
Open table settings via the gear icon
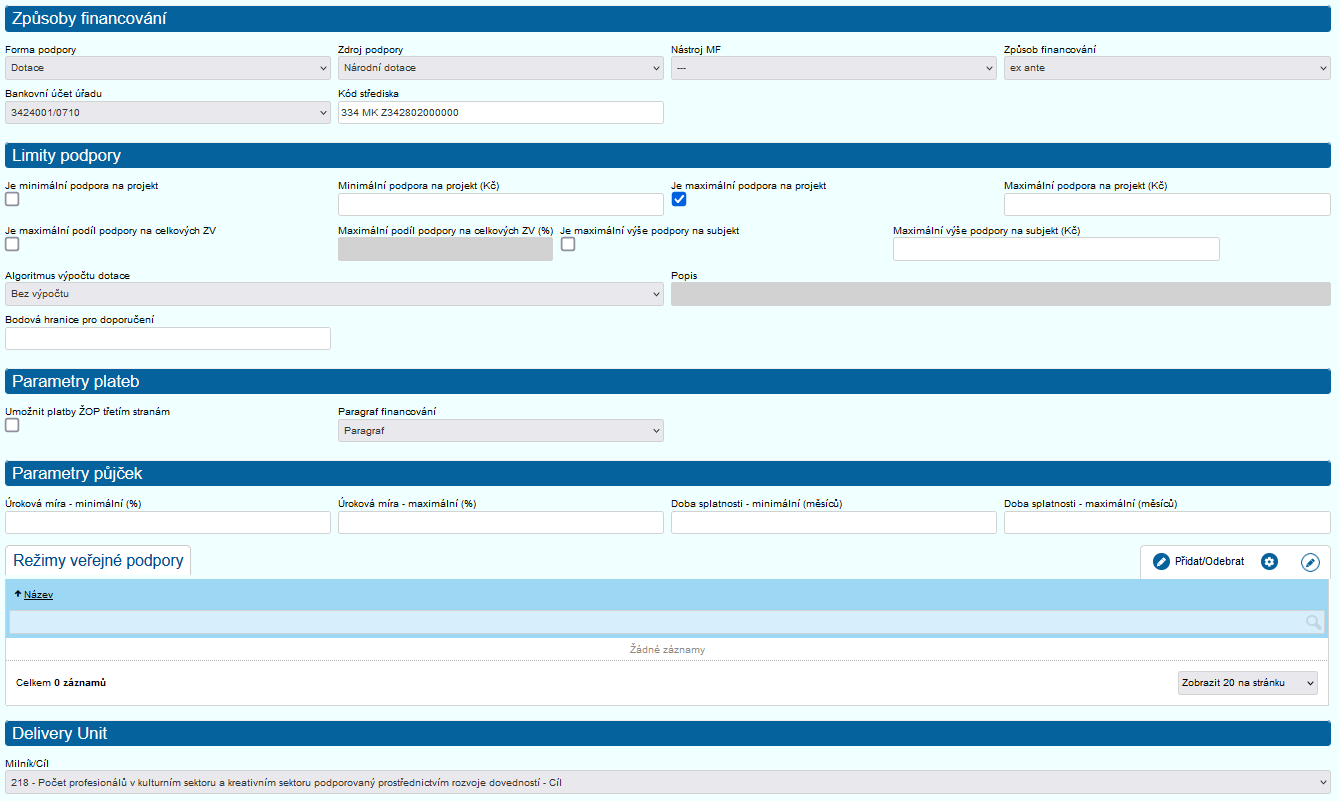(x=1269, y=562)
